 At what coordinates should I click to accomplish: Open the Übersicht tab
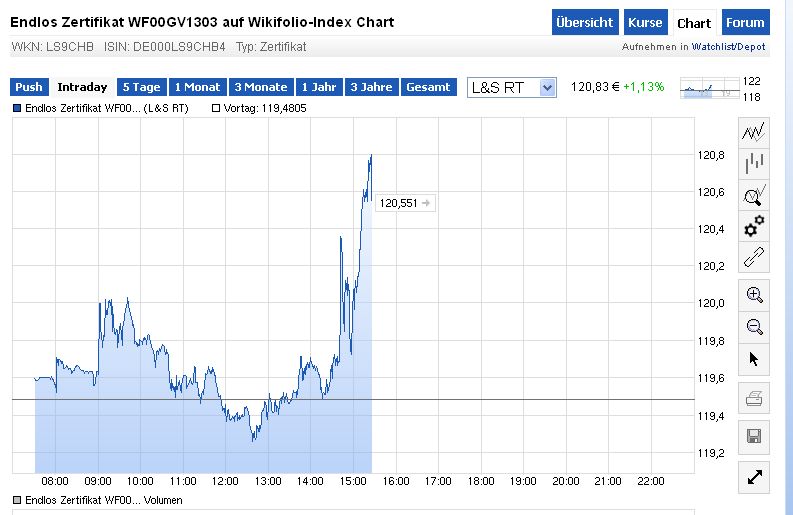(585, 22)
